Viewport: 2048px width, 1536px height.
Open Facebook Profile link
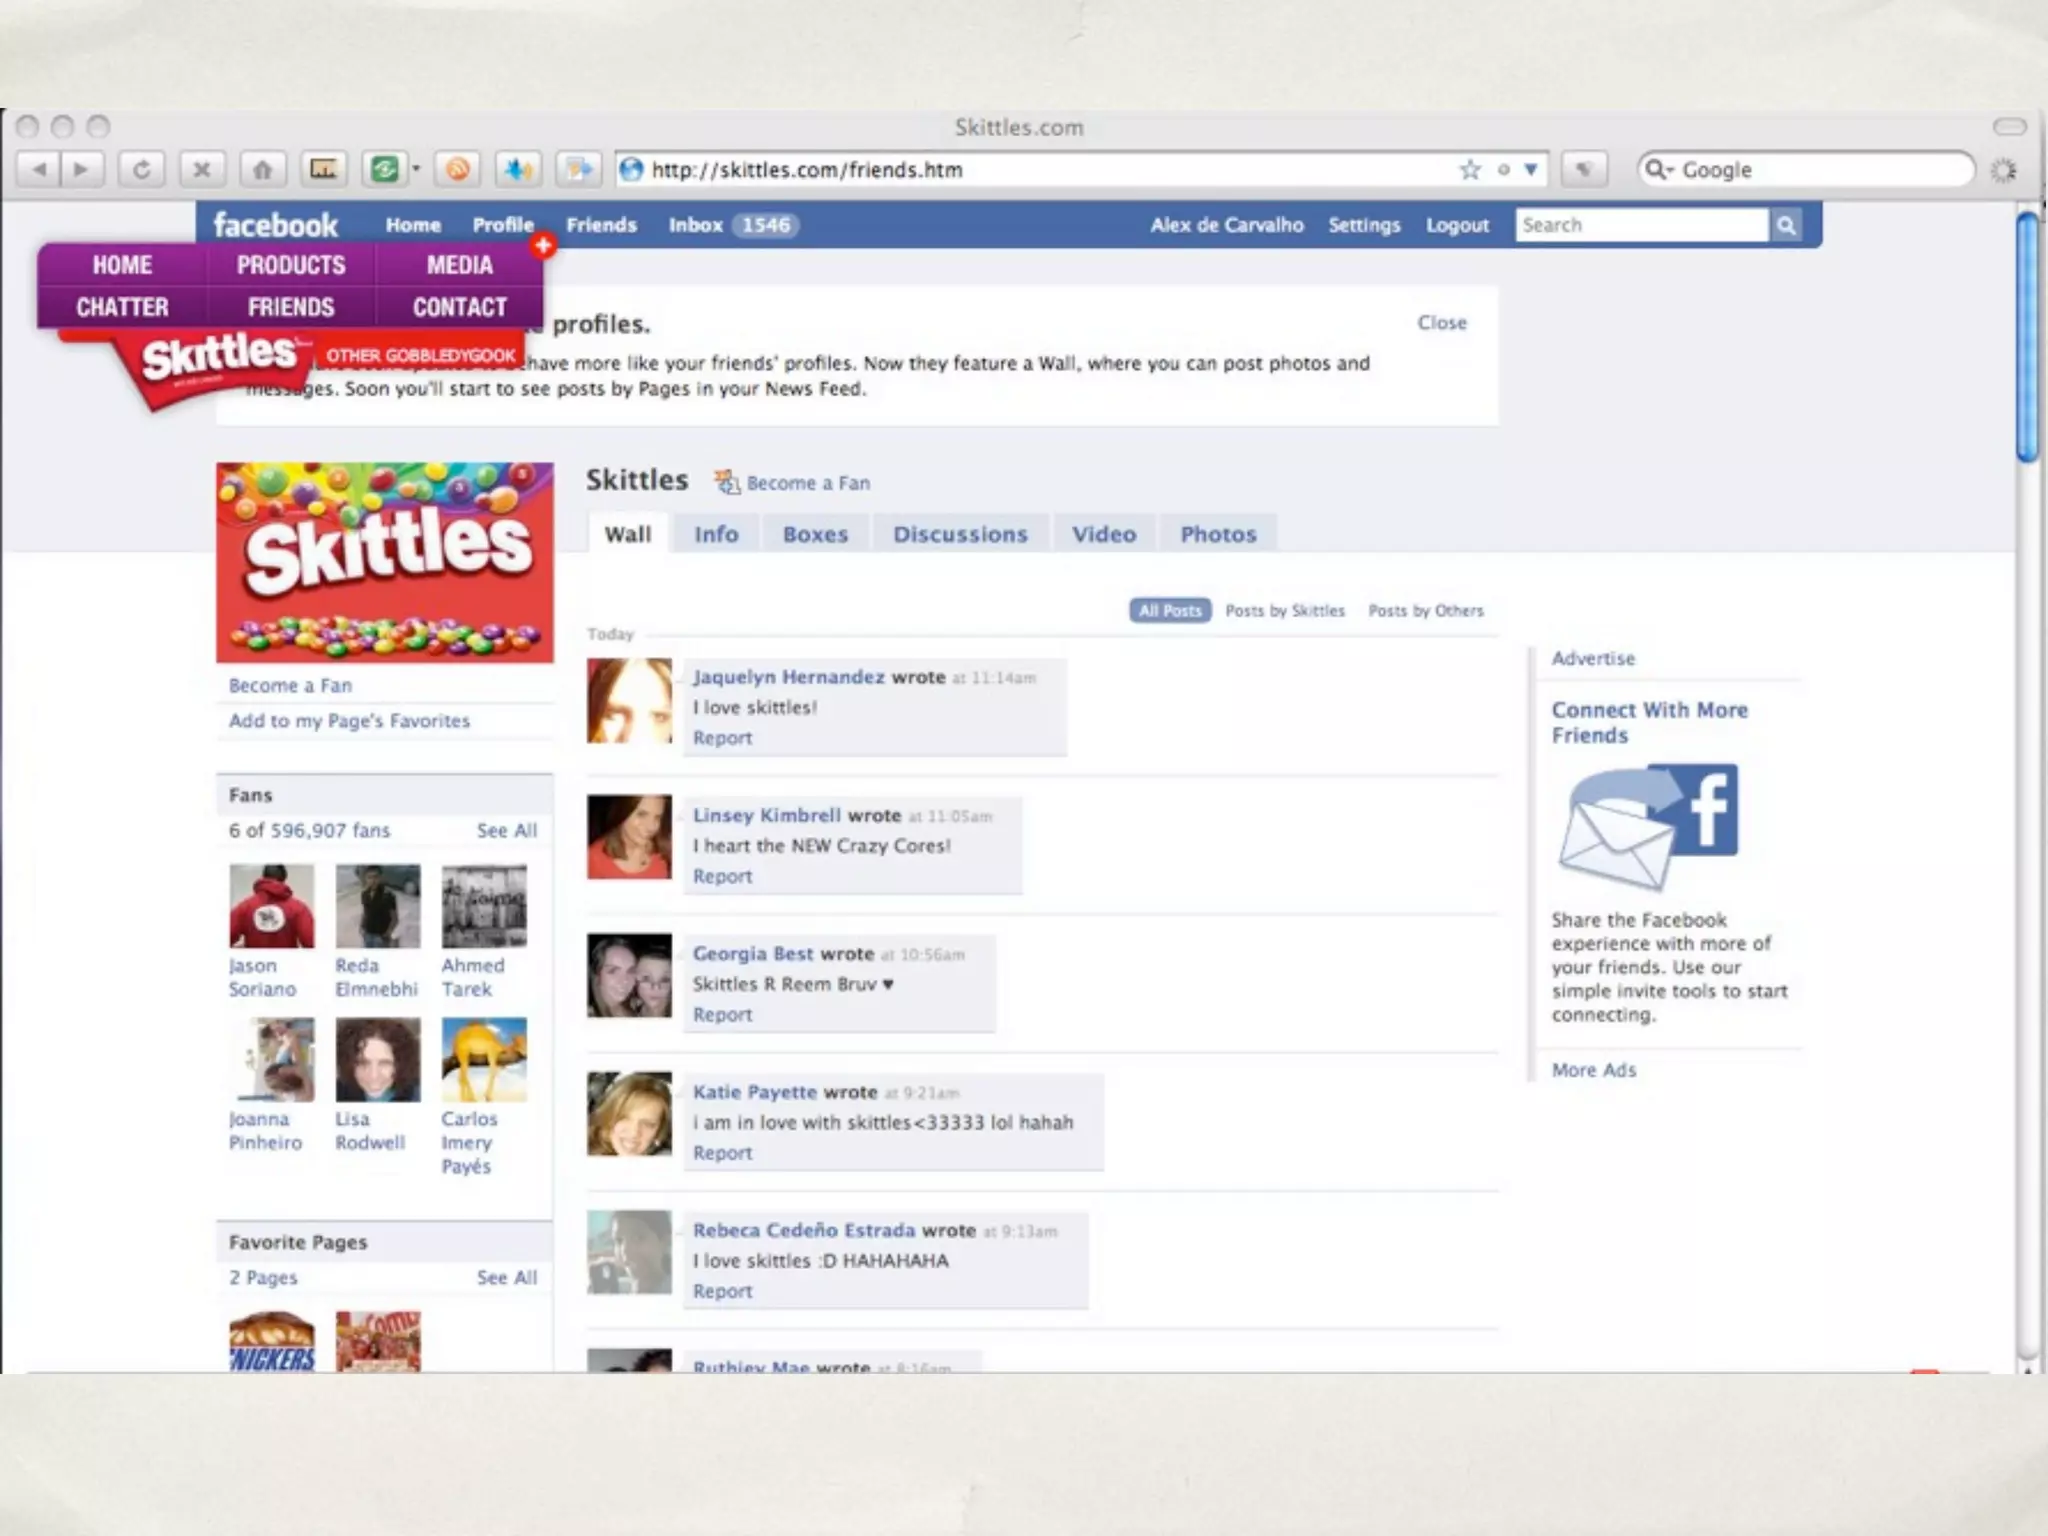[x=503, y=225]
